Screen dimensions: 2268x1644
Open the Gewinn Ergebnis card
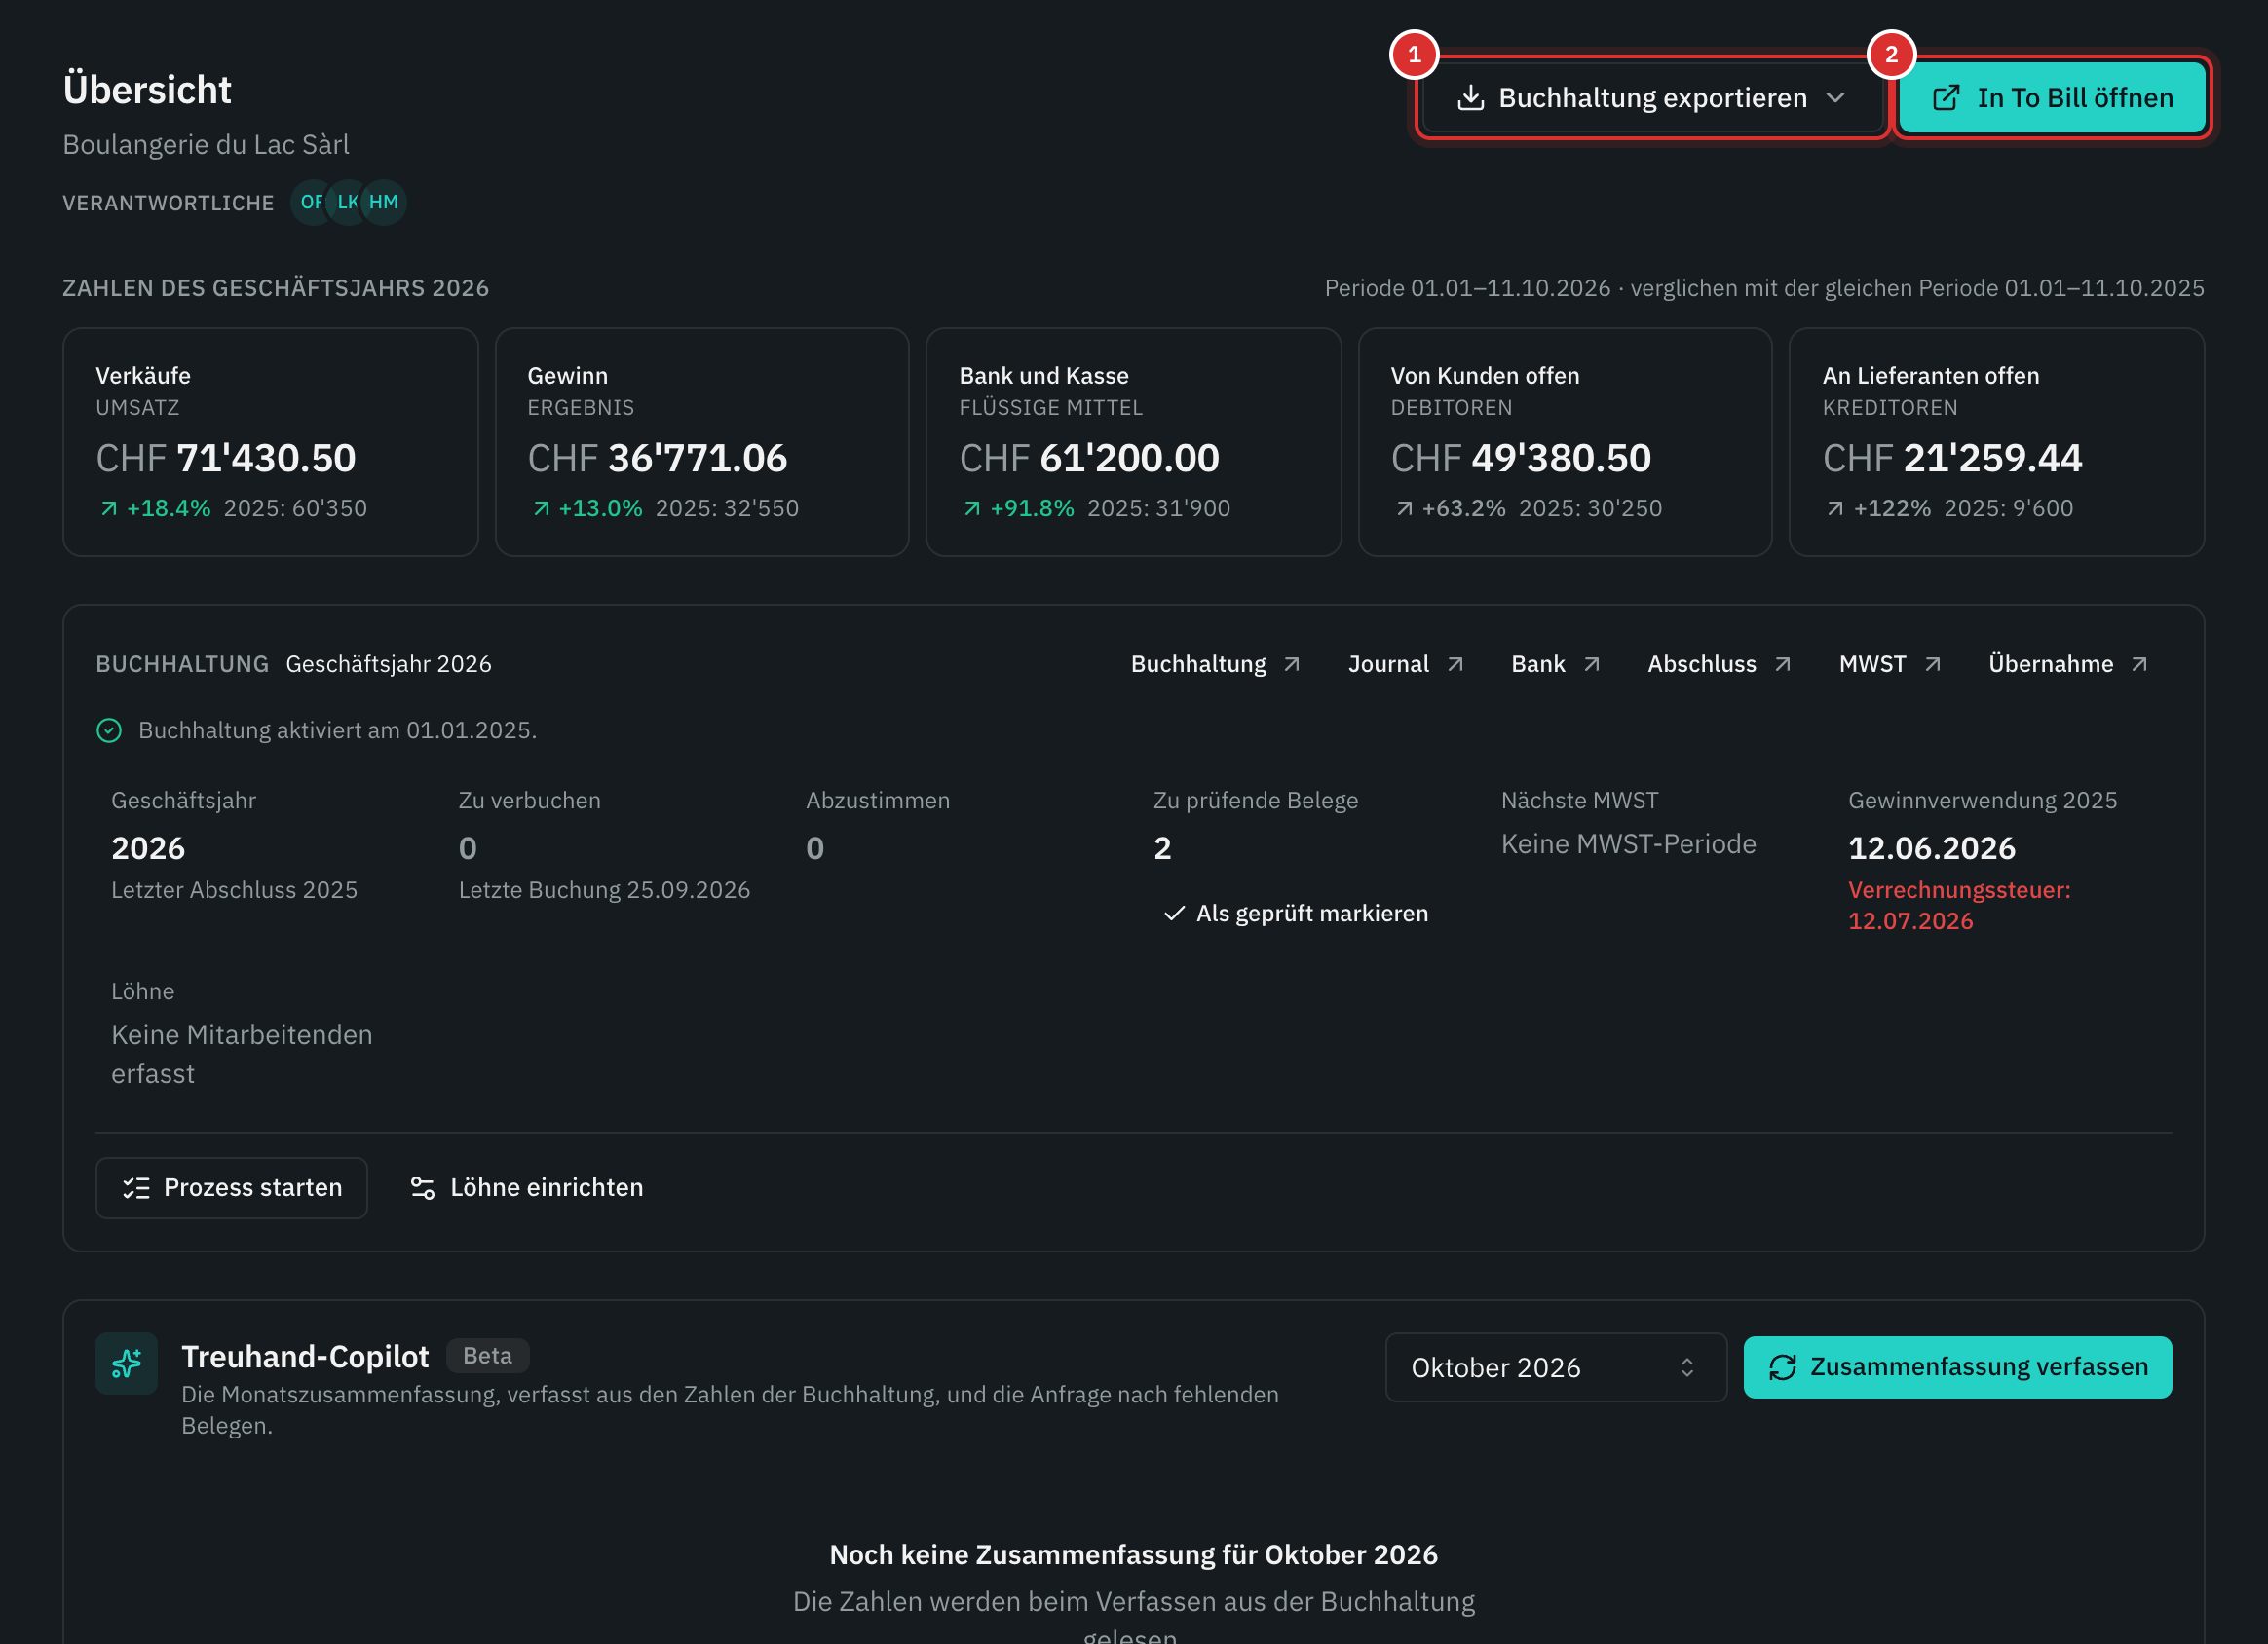(x=702, y=442)
